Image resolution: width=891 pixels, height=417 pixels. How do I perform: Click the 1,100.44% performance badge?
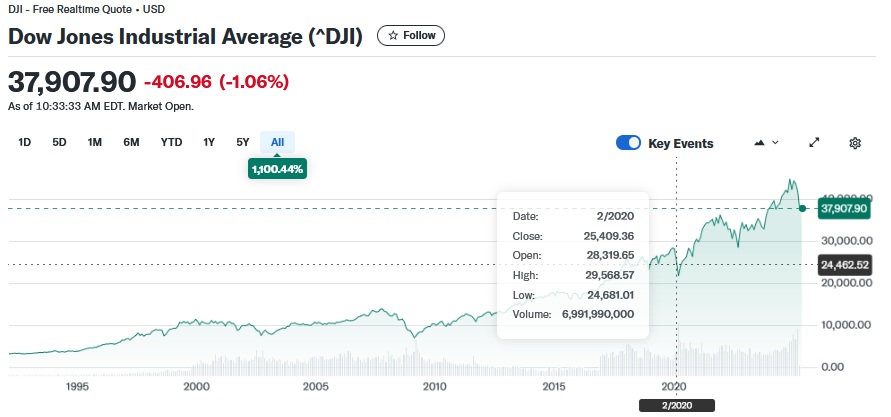click(277, 169)
